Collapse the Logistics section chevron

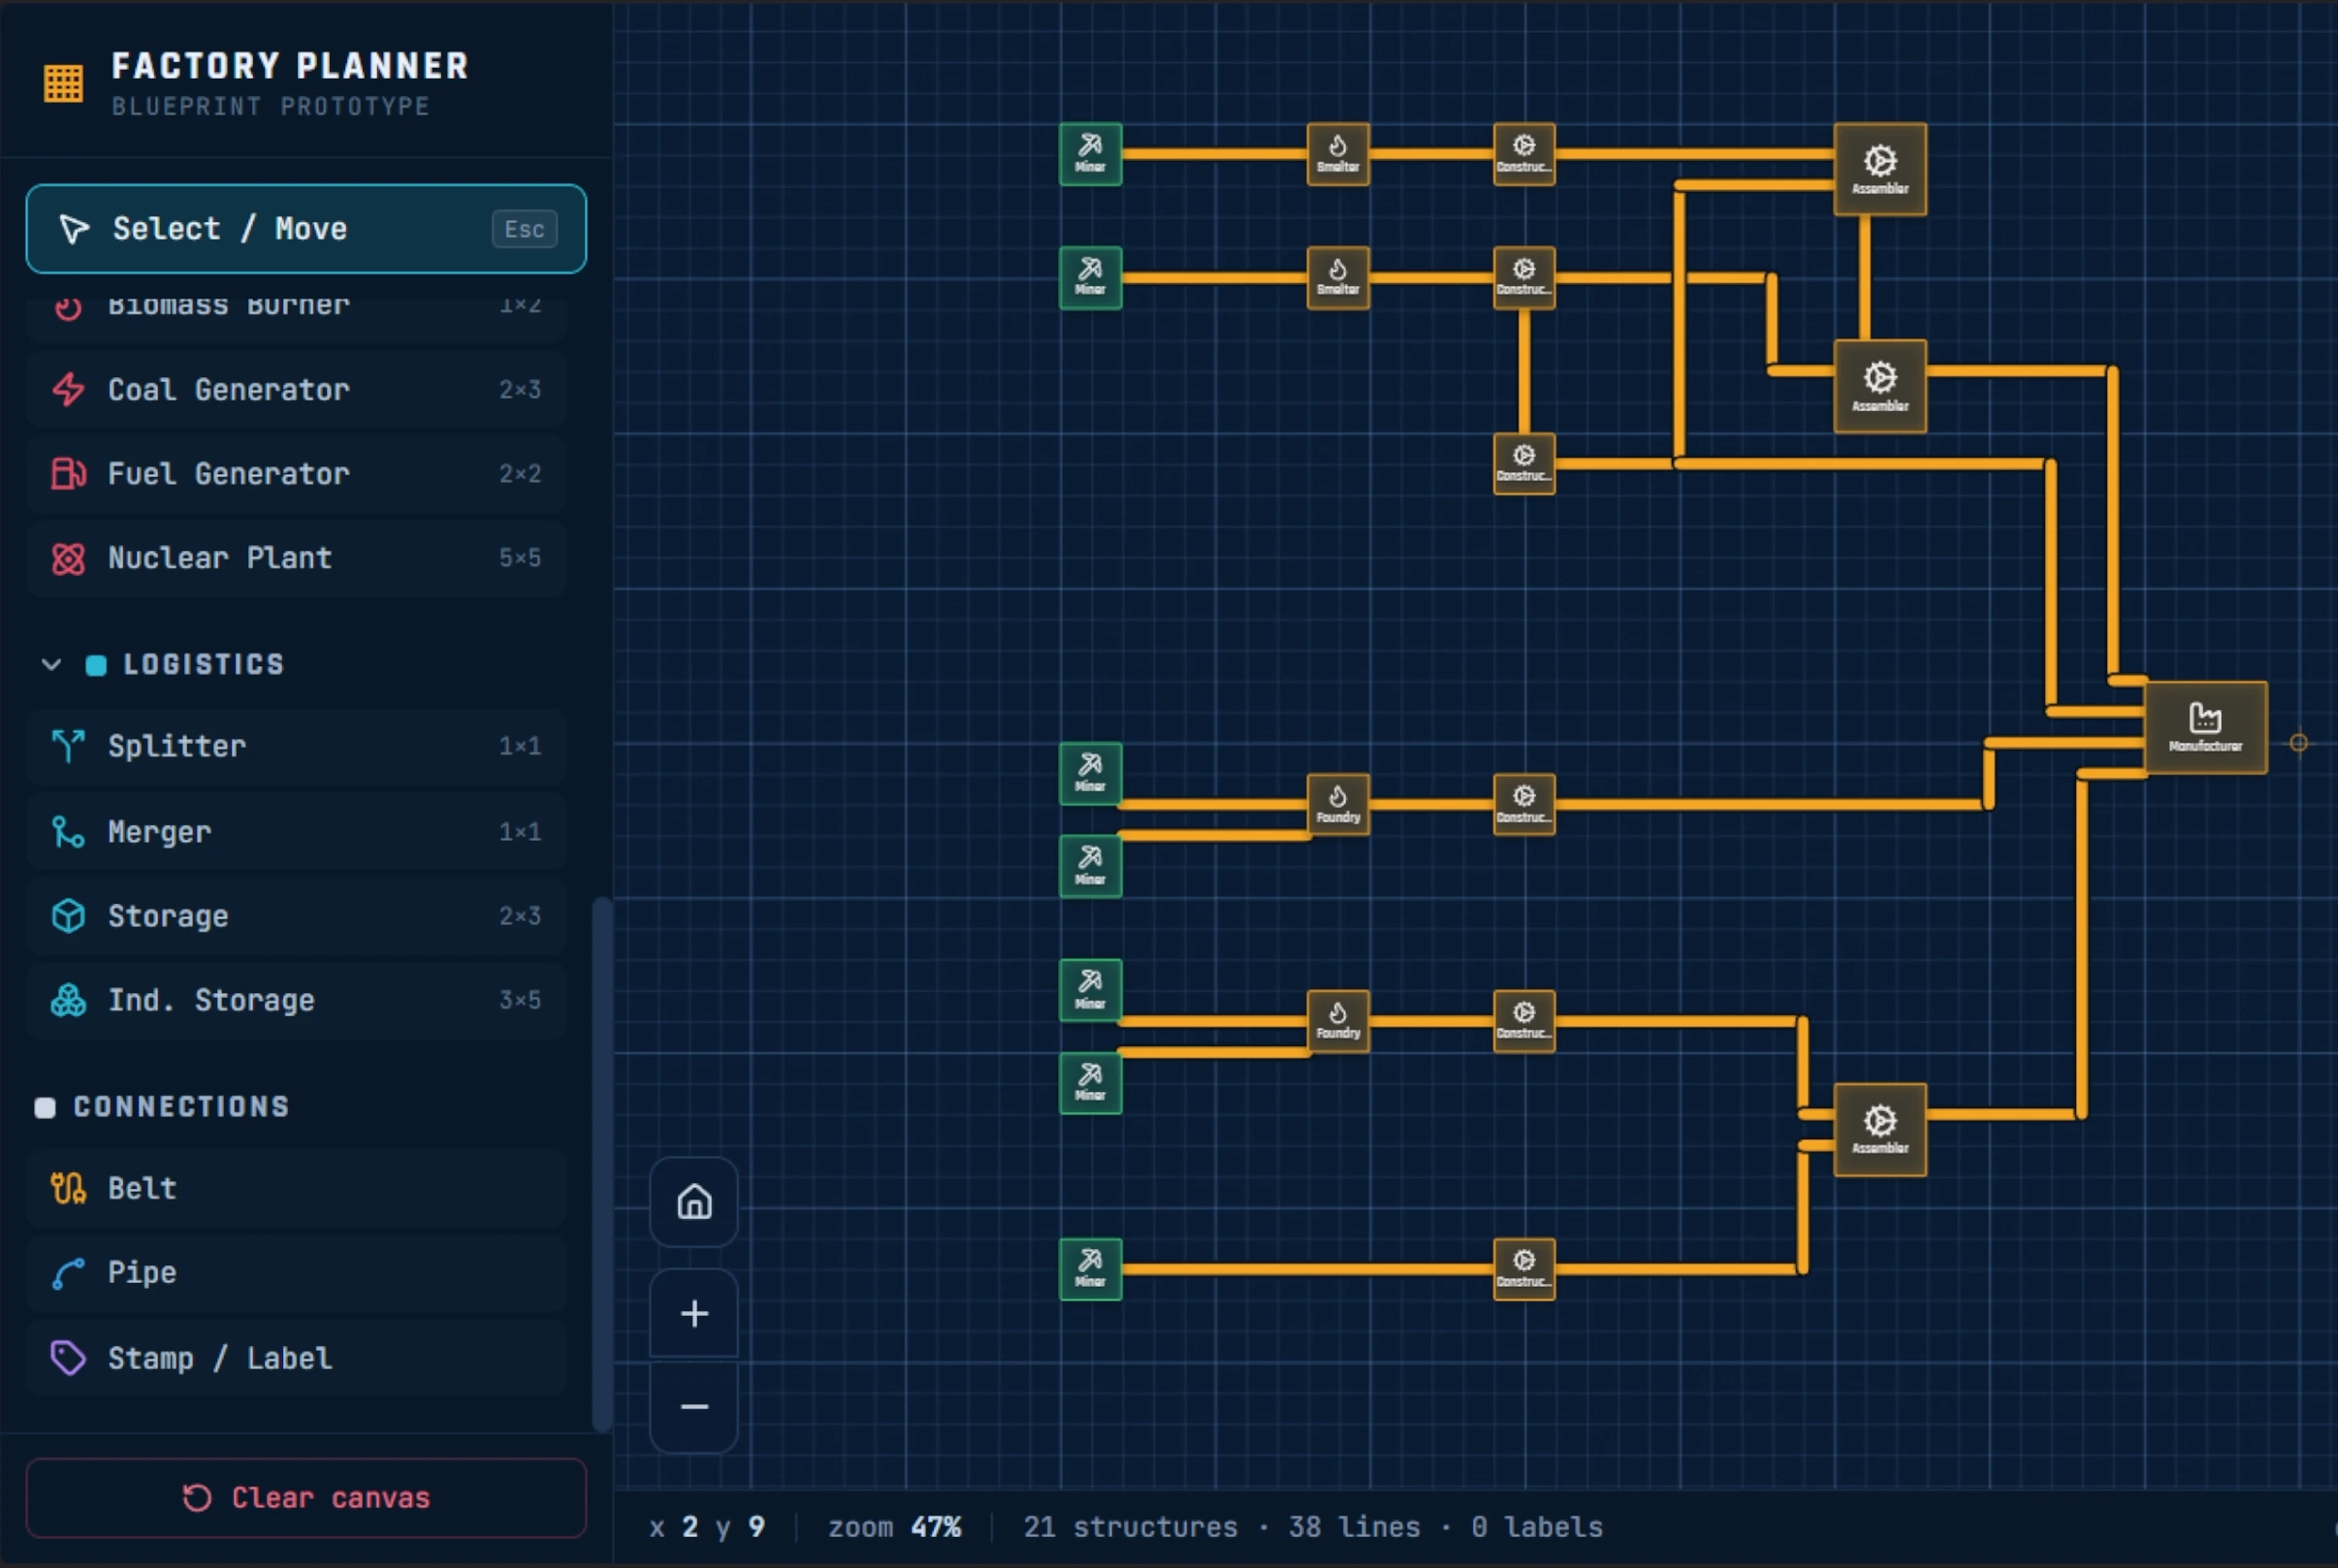click(51, 664)
